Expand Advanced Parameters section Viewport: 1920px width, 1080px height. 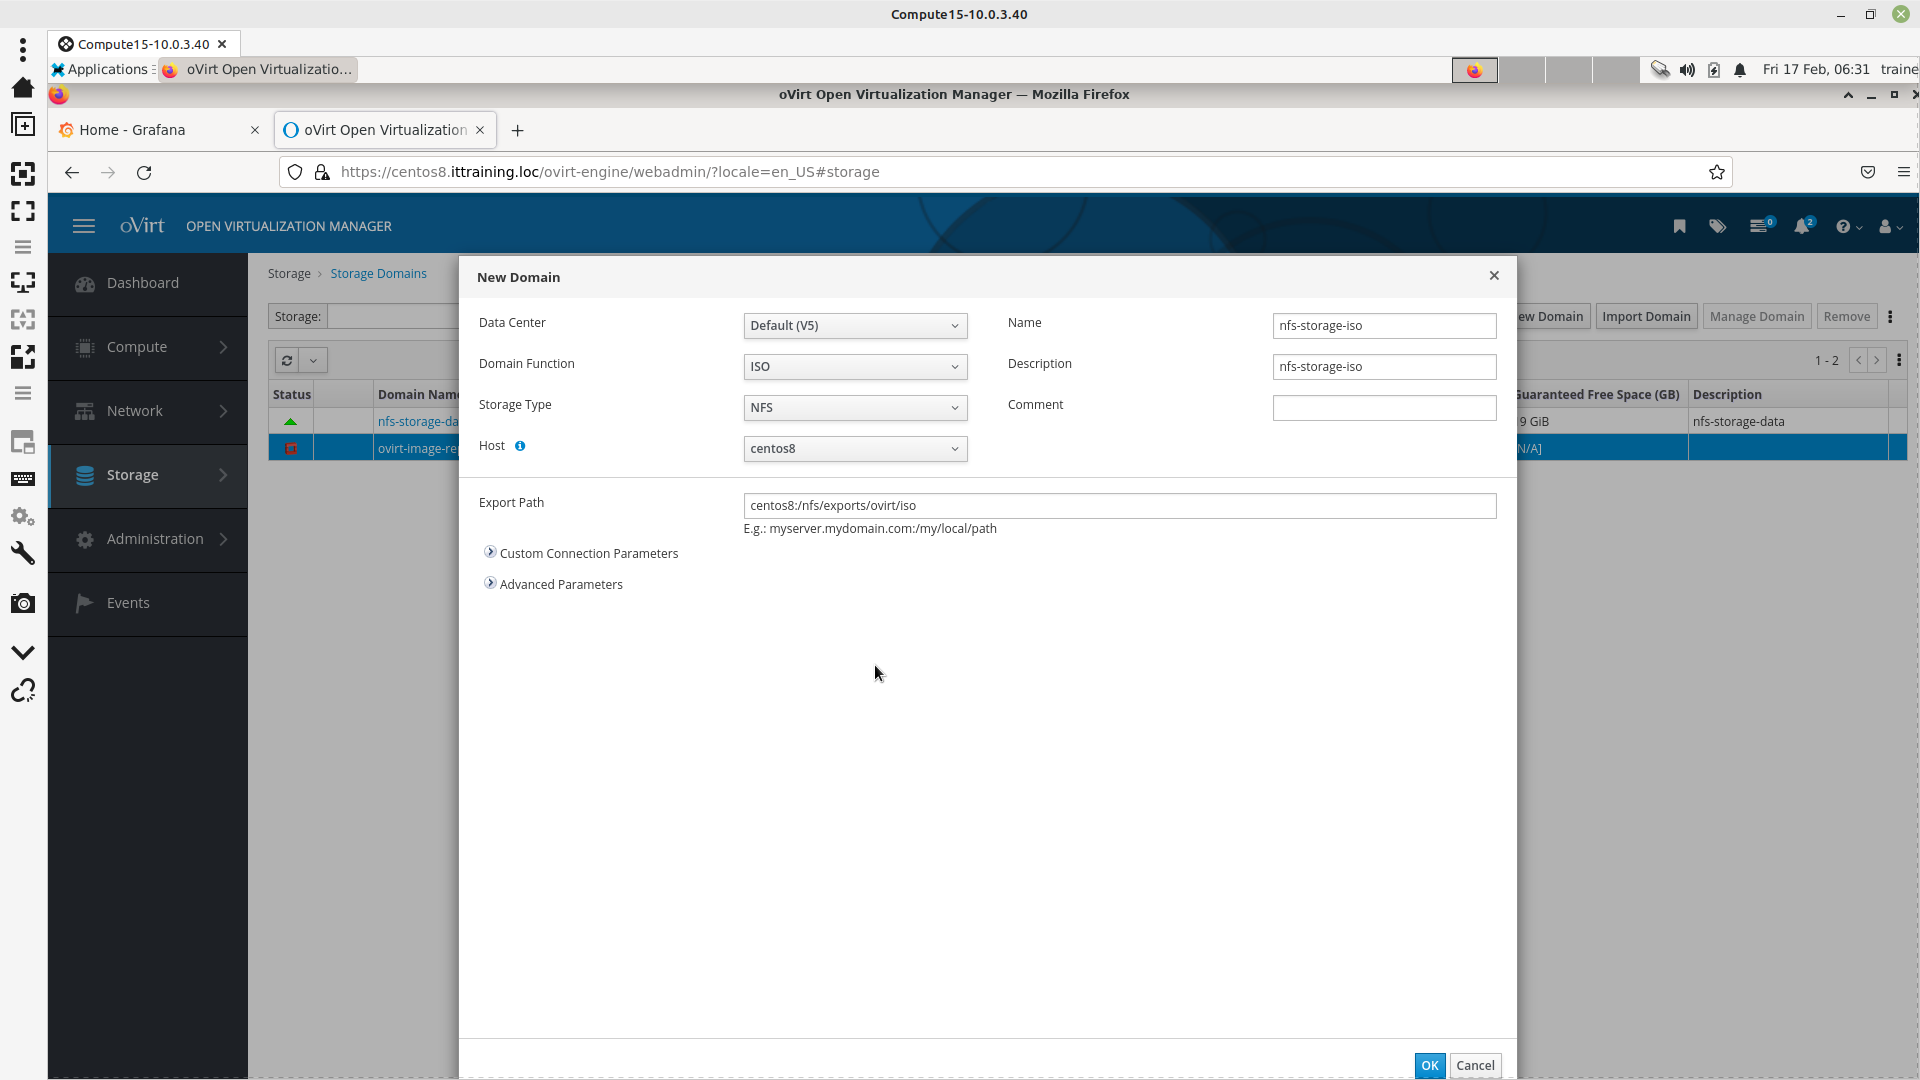pyautogui.click(x=490, y=583)
